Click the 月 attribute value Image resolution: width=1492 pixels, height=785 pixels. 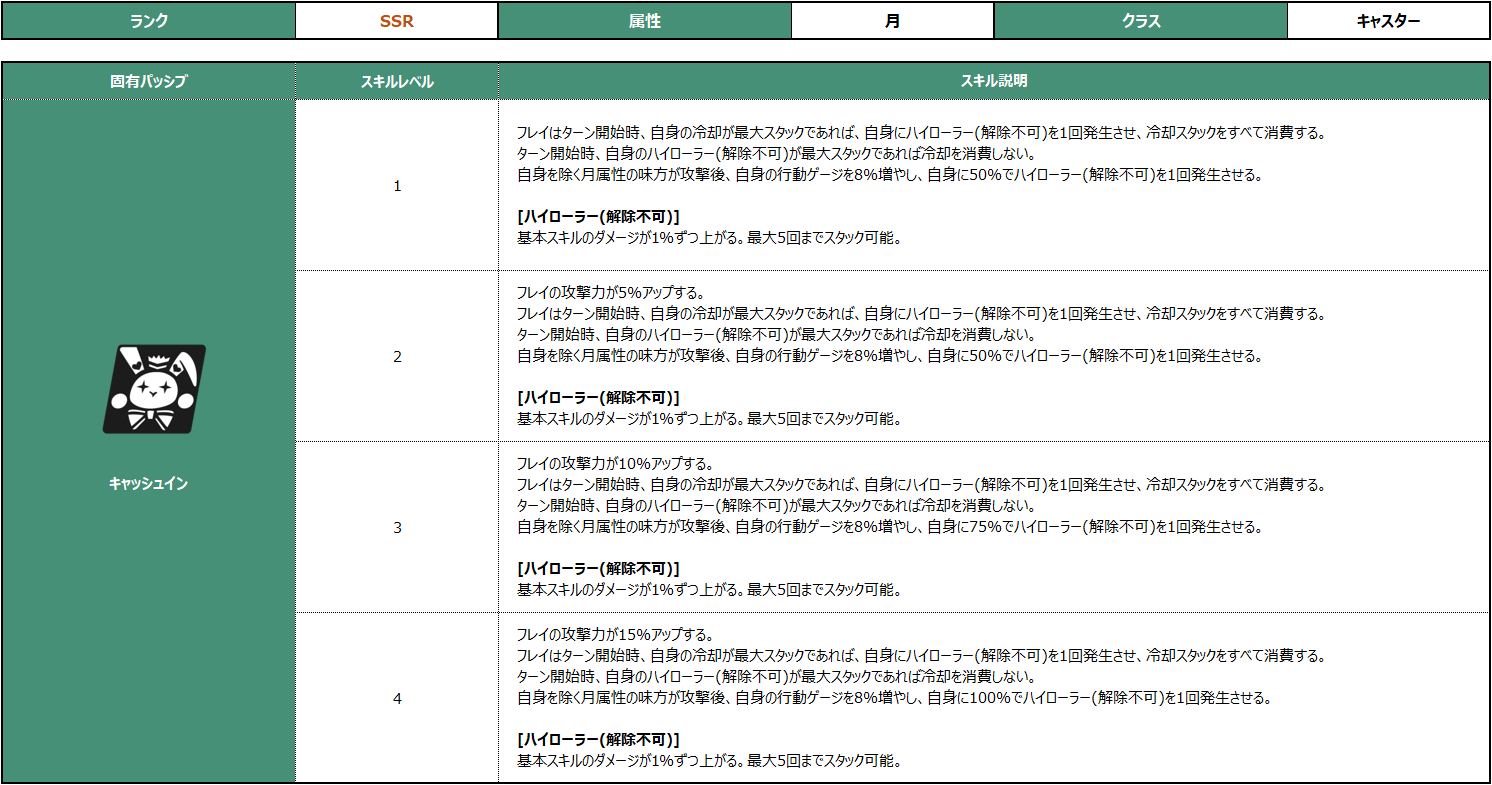[892, 21]
